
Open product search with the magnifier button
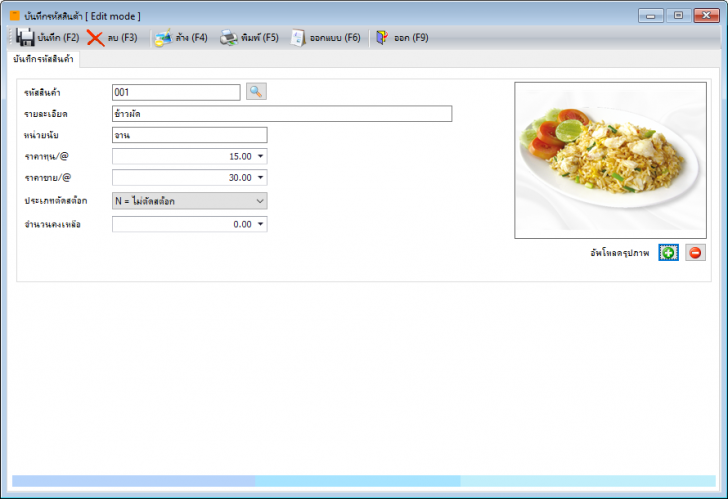click(256, 92)
